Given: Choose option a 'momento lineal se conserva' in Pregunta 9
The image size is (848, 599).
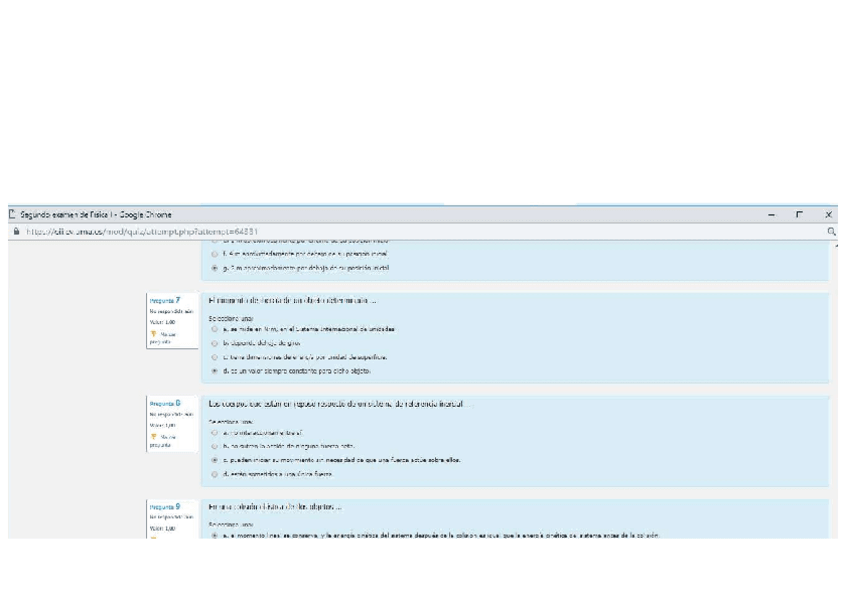Looking at the screenshot, I should tap(214, 535).
